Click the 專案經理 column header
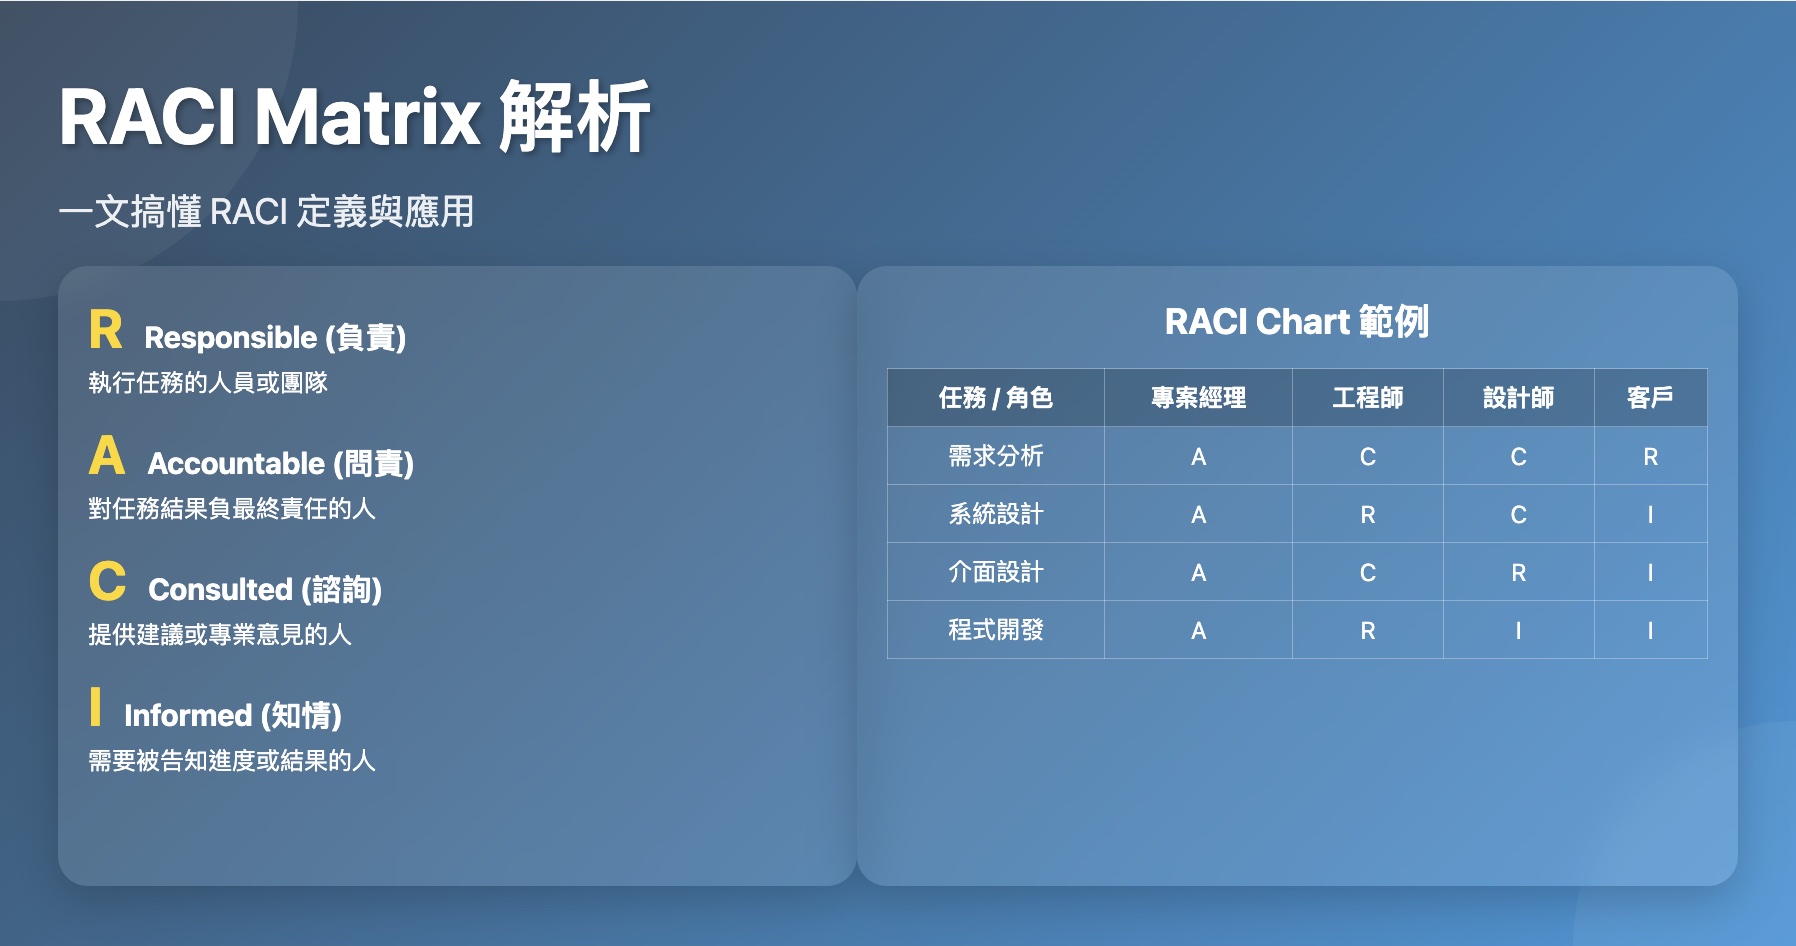 click(1198, 398)
